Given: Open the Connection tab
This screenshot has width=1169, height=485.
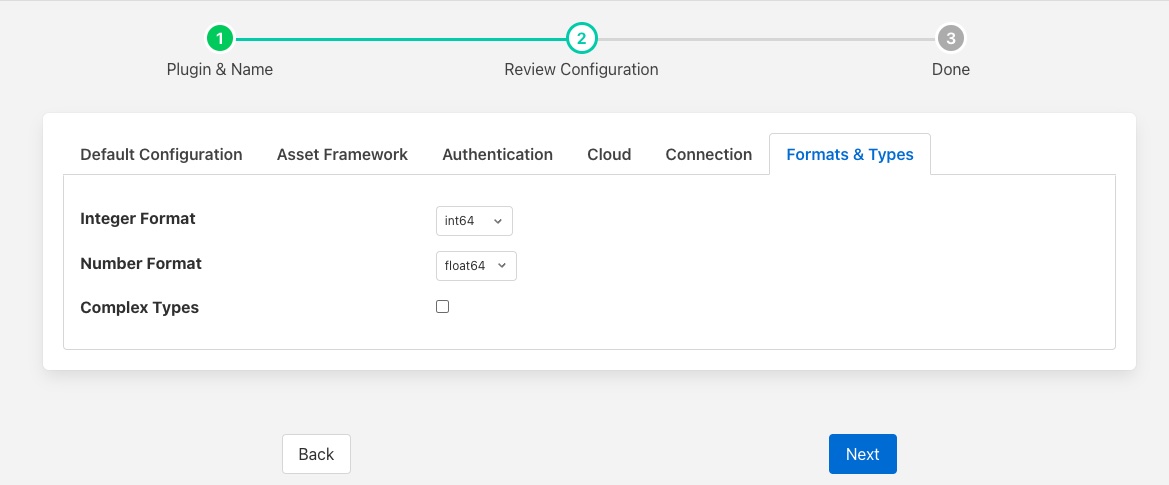Looking at the screenshot, I should point(708,155).
